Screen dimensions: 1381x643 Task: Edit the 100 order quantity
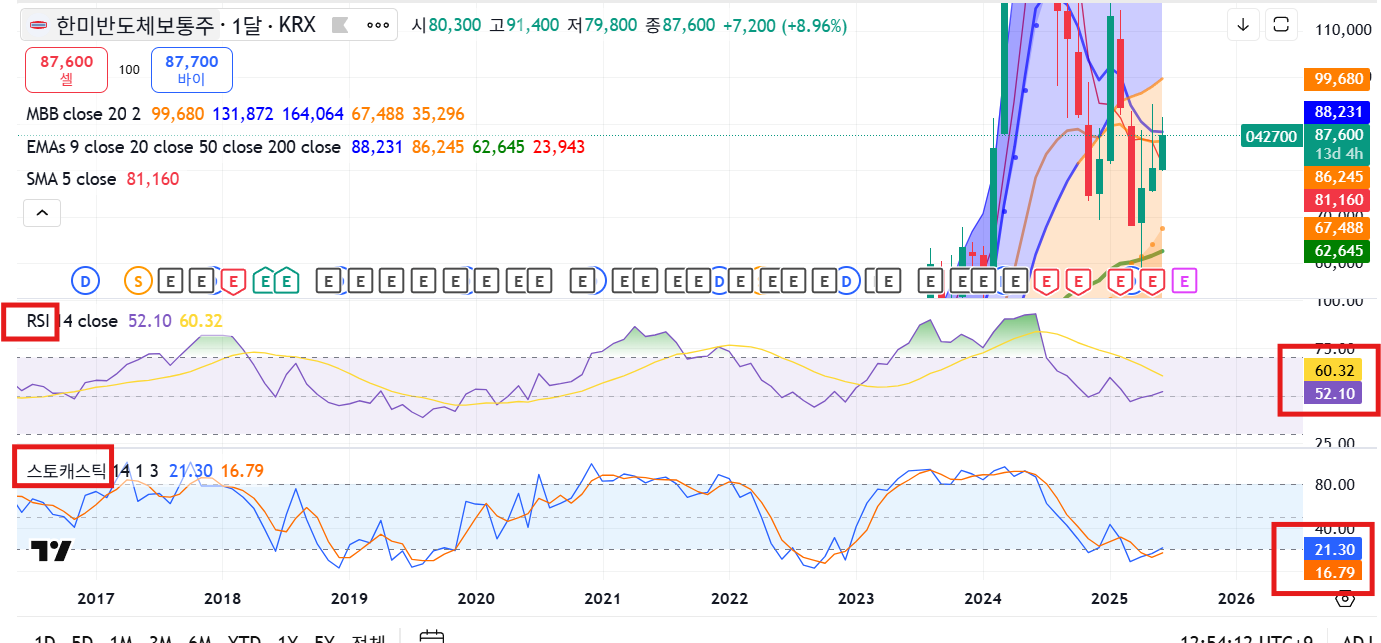[x=129, y=70]
